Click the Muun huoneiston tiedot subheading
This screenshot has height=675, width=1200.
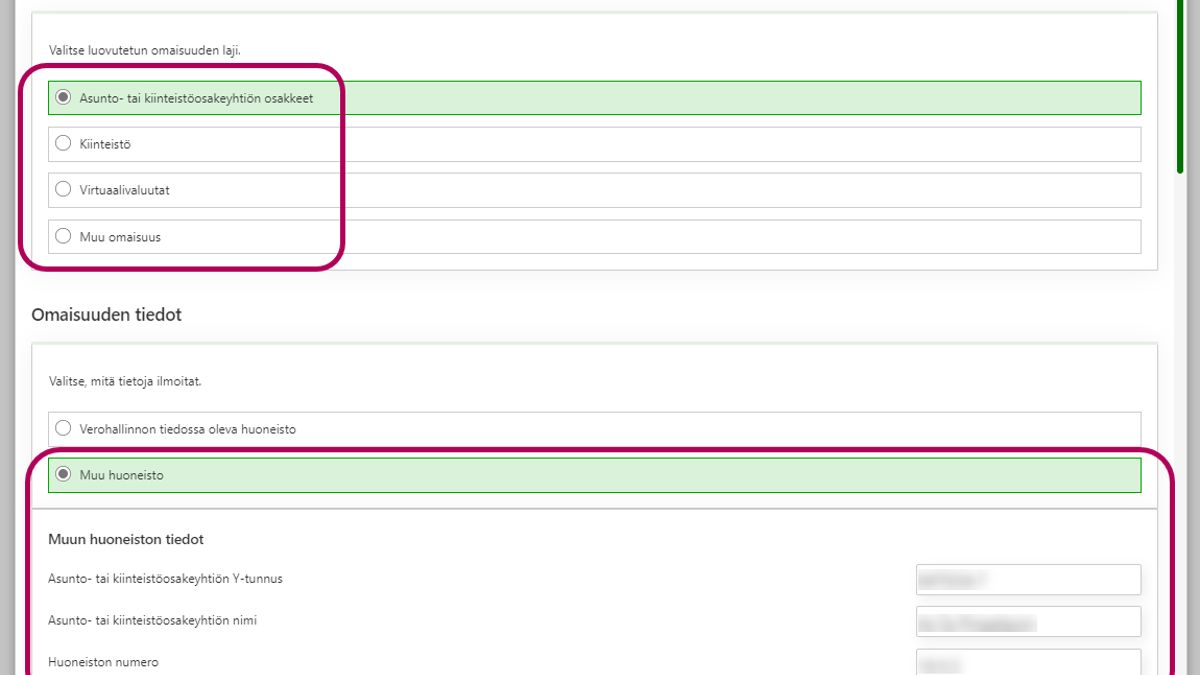(x=126, y=540)
